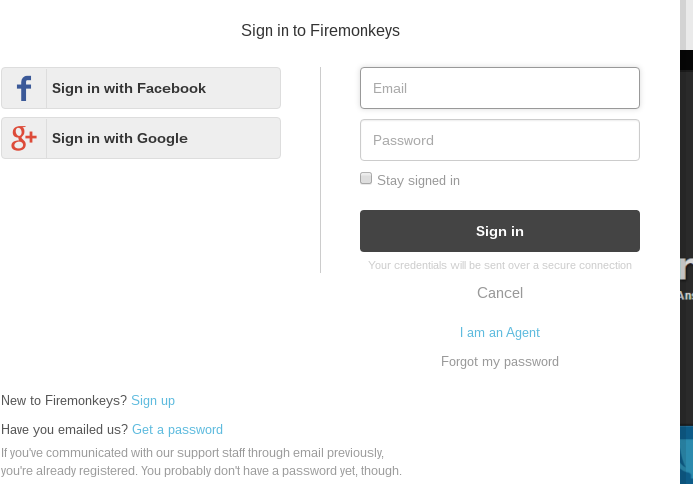Choose the 'Sign in with Google' label
693x484 pixels.
(120, 138)
